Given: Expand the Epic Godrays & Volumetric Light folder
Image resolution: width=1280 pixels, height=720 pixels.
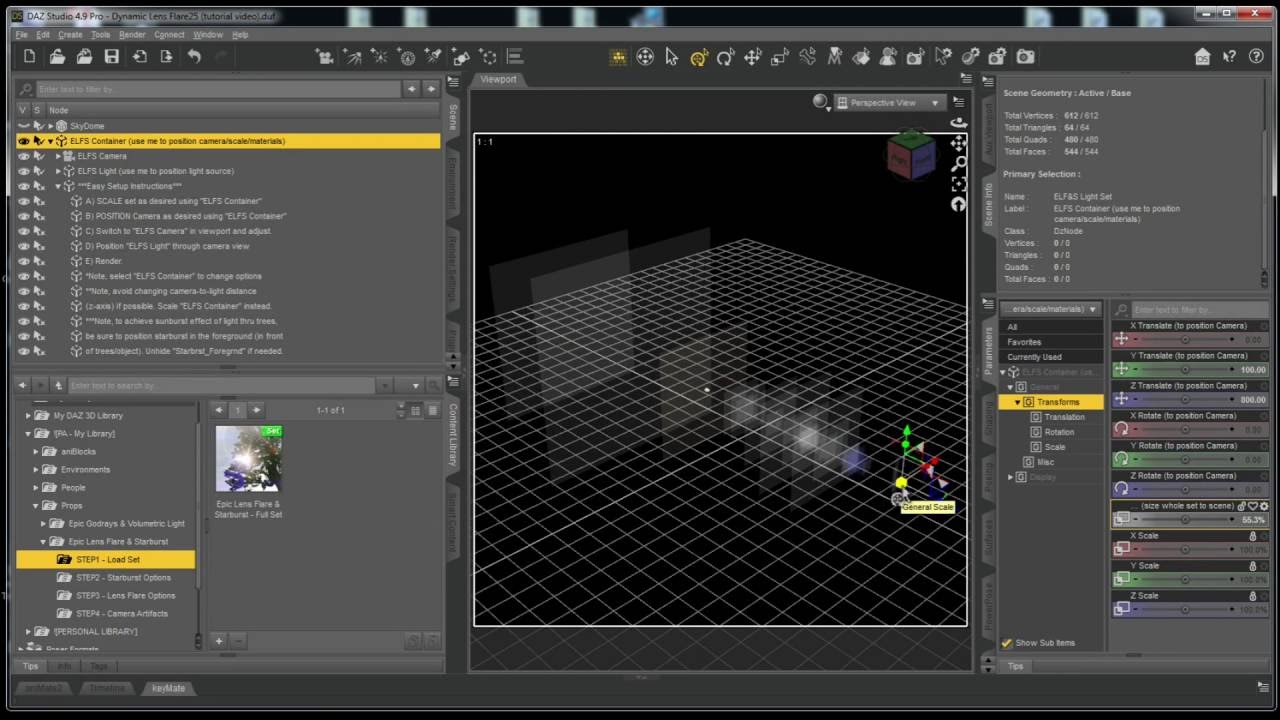Looking at the screenshot, I should (x=43, y=524).
